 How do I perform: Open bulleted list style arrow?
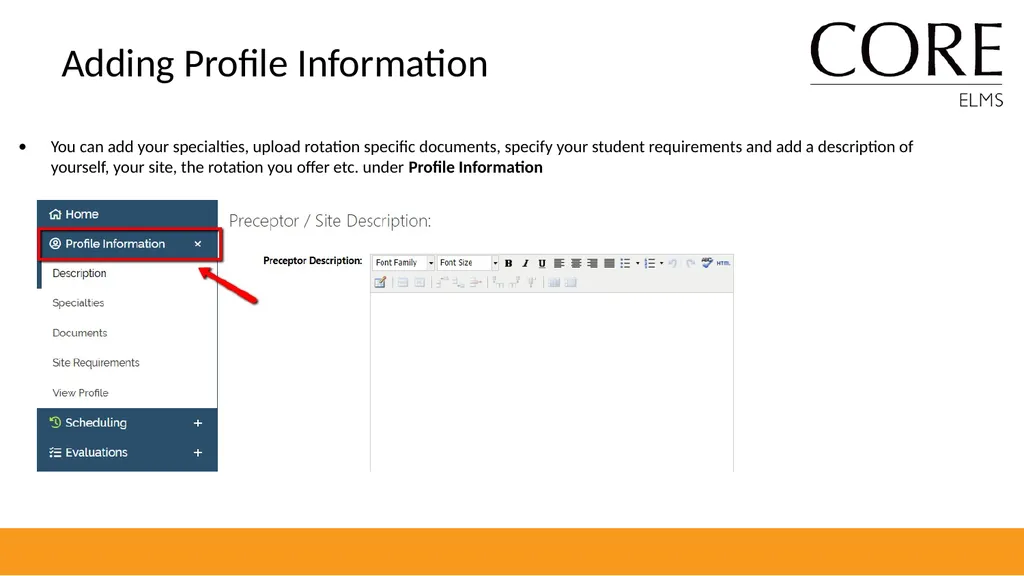[637, 263]
